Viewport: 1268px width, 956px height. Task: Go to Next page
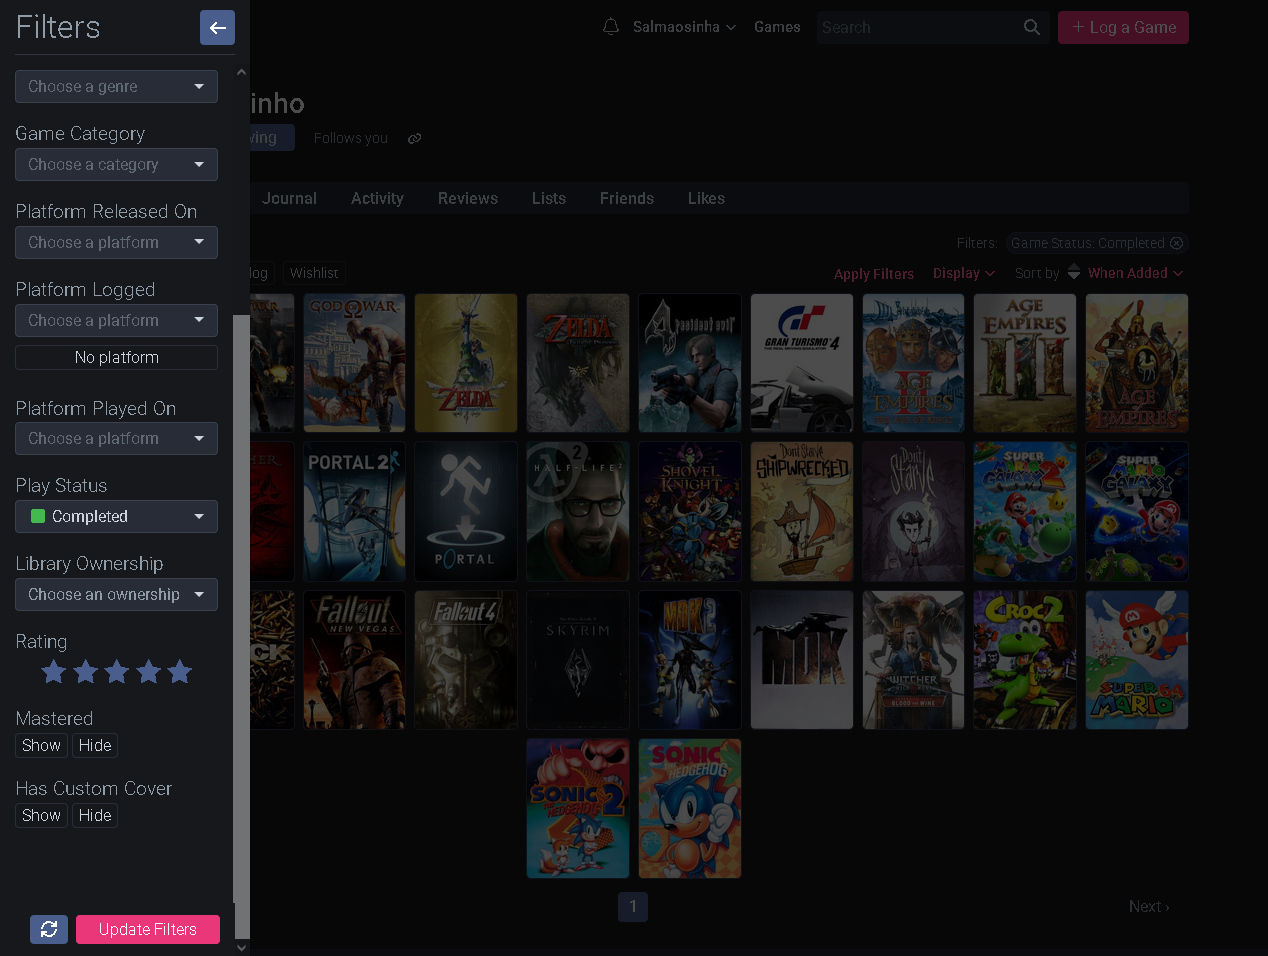pyautogui.click(x=1149, y=907)
